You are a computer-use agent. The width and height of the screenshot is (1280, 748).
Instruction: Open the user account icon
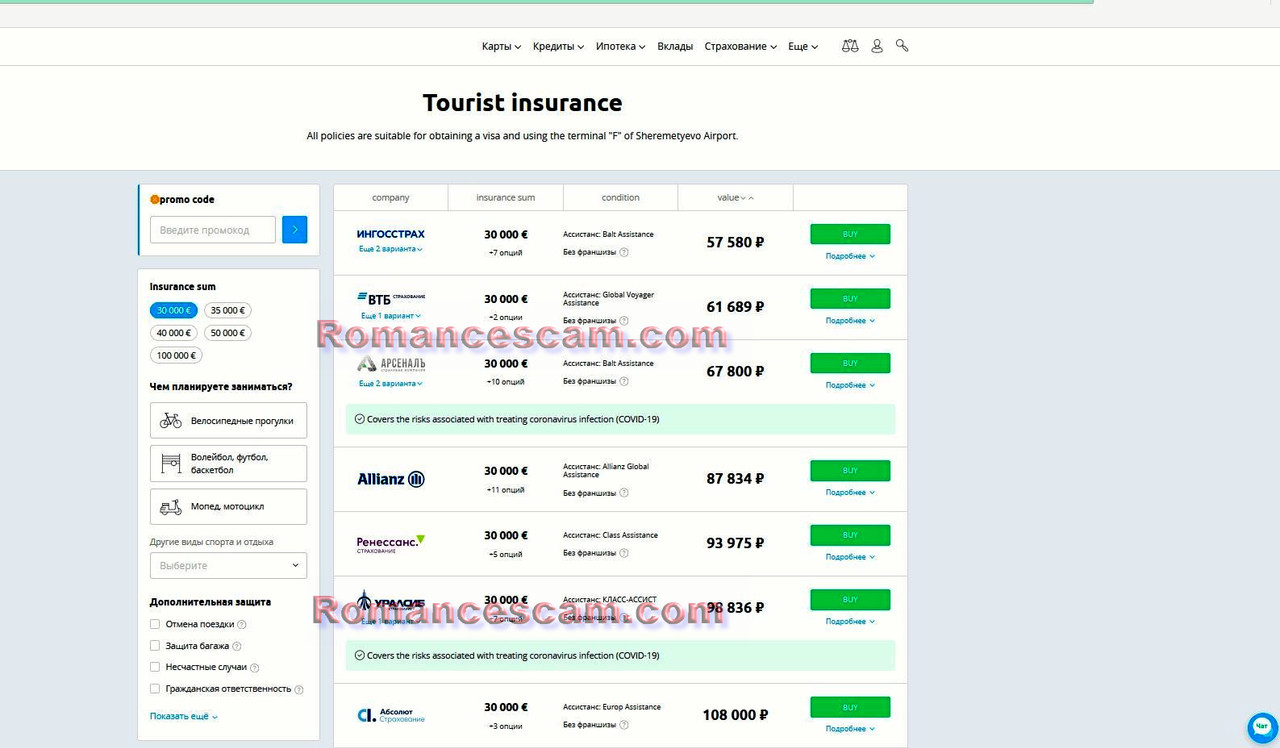[x=877, y=46]
